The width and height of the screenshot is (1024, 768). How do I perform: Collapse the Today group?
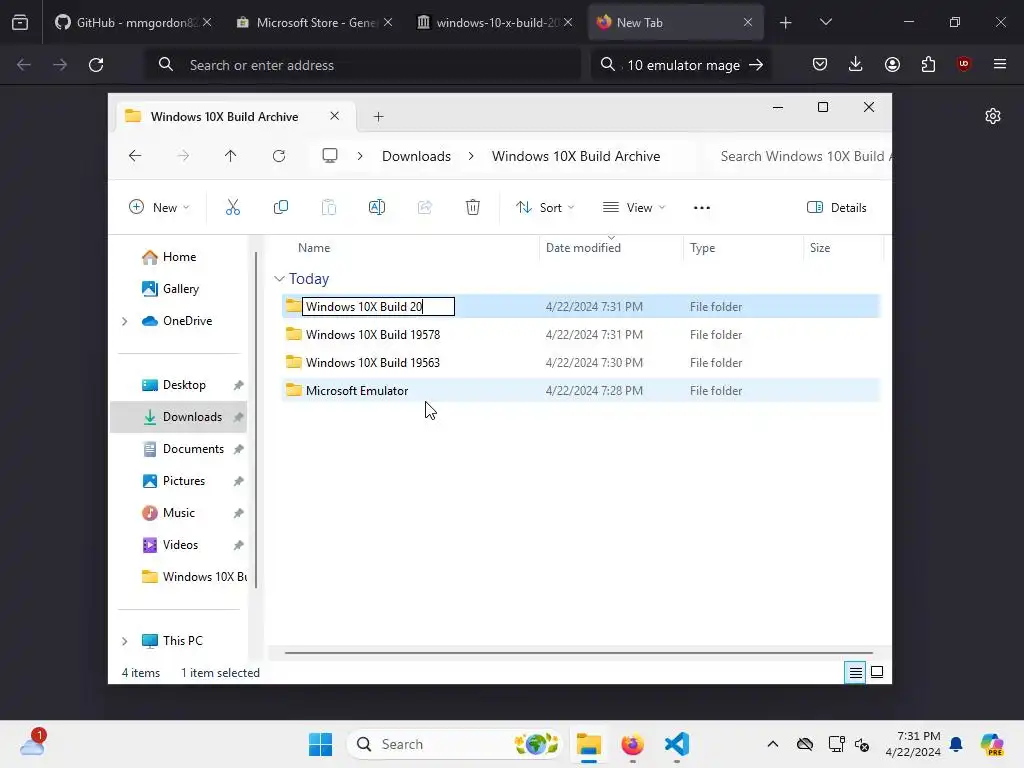tap(279, 279)
